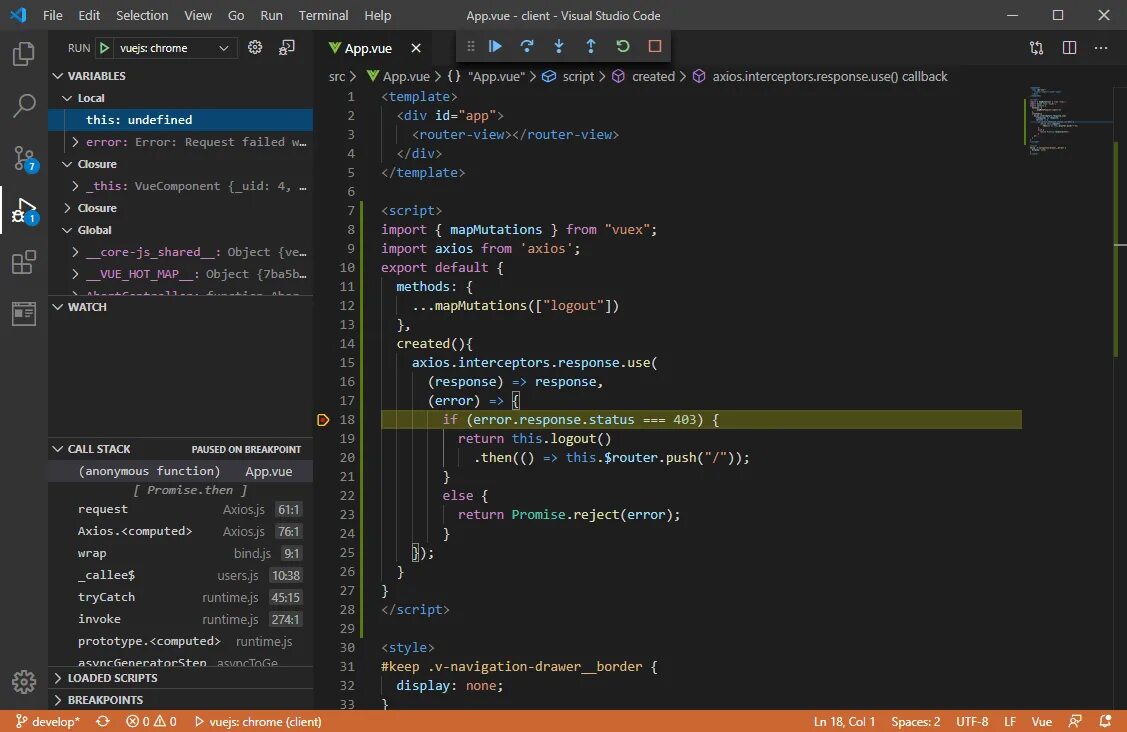Change language mode via Vue

[1042, 721]
